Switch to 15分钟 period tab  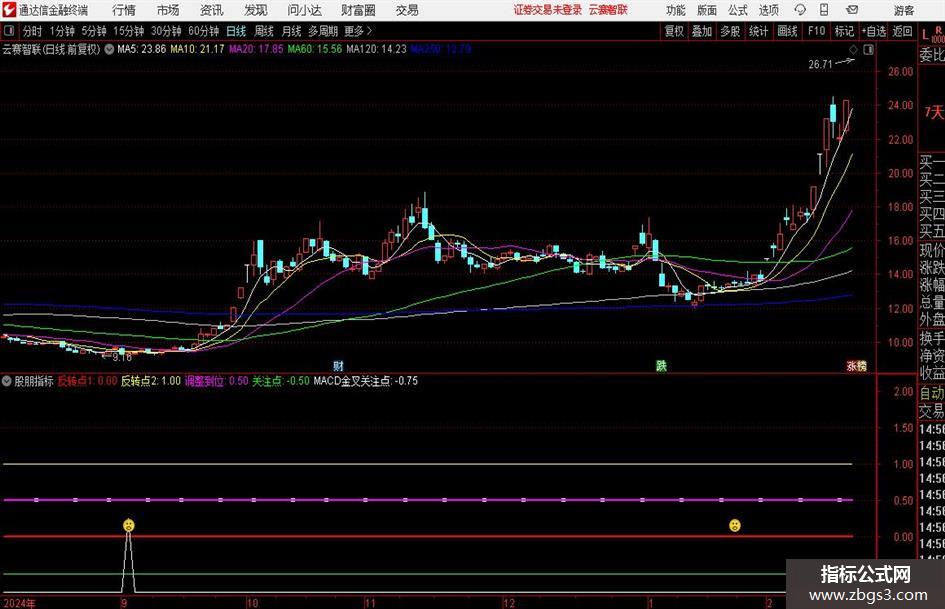click(x=129, y=31)
